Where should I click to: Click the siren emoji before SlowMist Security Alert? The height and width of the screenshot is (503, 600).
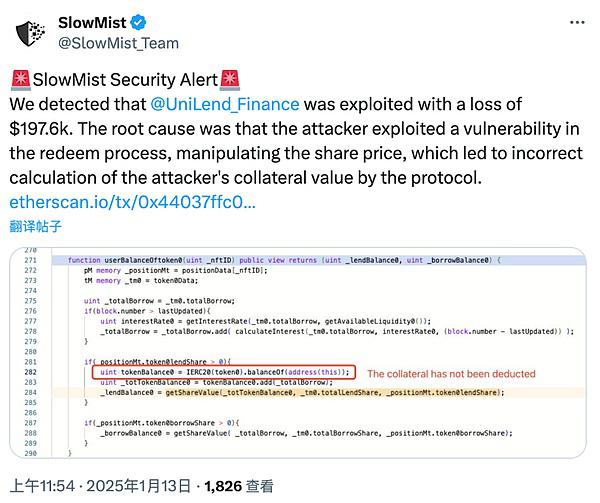click(21, 80)
